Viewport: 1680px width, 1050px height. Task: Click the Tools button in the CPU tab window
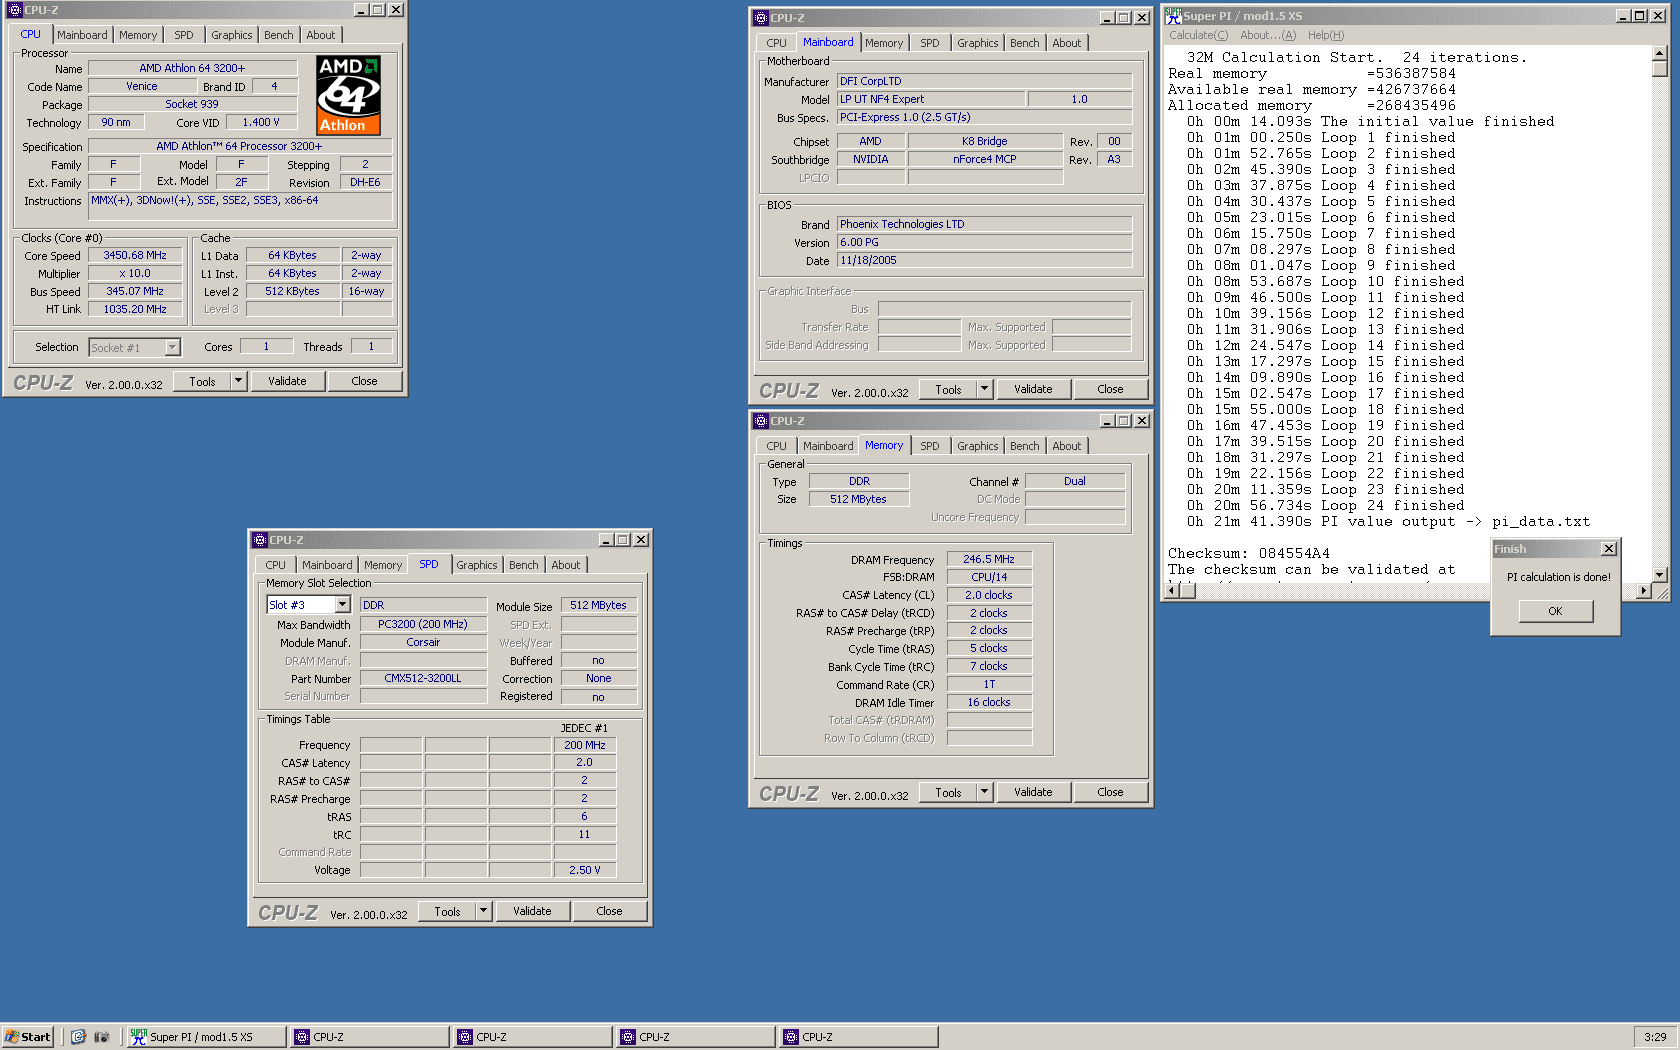tap(202, 381)
